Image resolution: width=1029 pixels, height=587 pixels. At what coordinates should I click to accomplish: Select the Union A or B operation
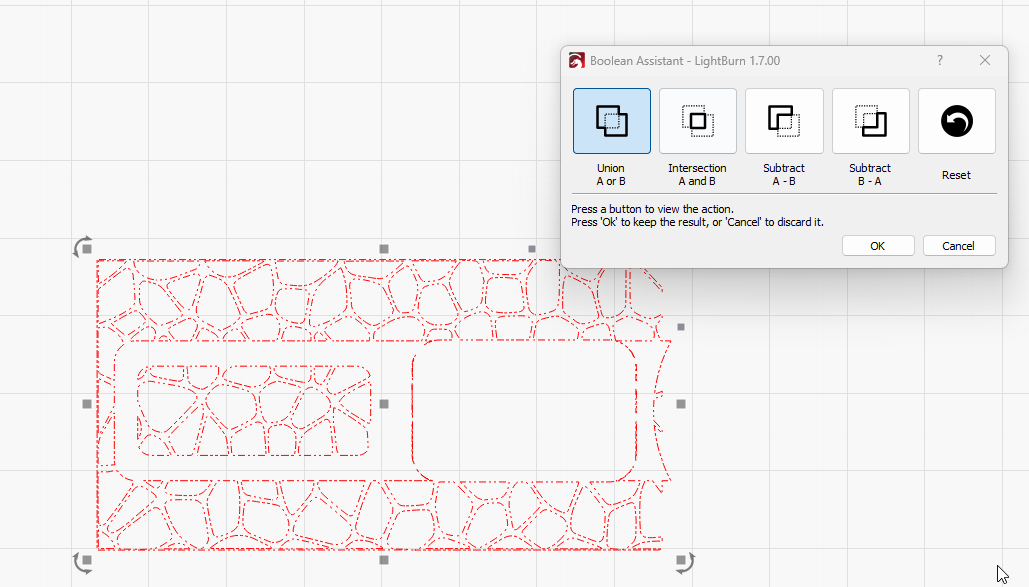click(x=612, y=121)
